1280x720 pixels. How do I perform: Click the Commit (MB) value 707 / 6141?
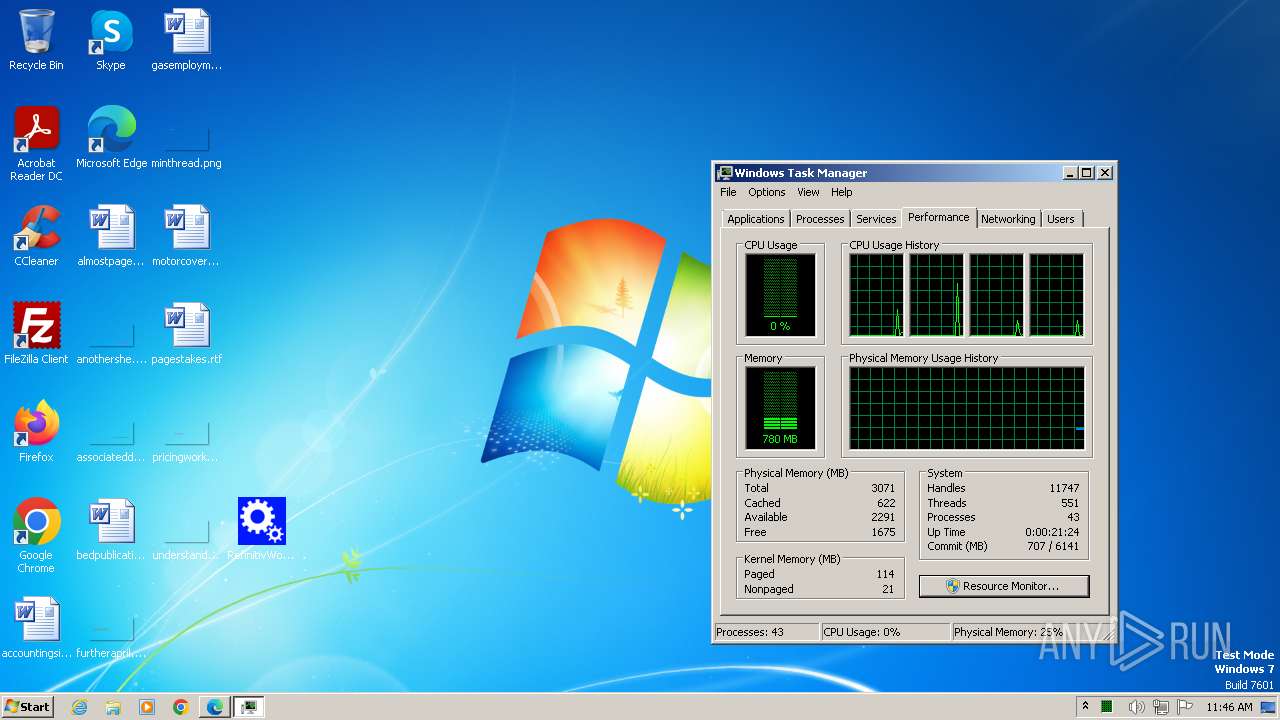(x=1053, y=546)
